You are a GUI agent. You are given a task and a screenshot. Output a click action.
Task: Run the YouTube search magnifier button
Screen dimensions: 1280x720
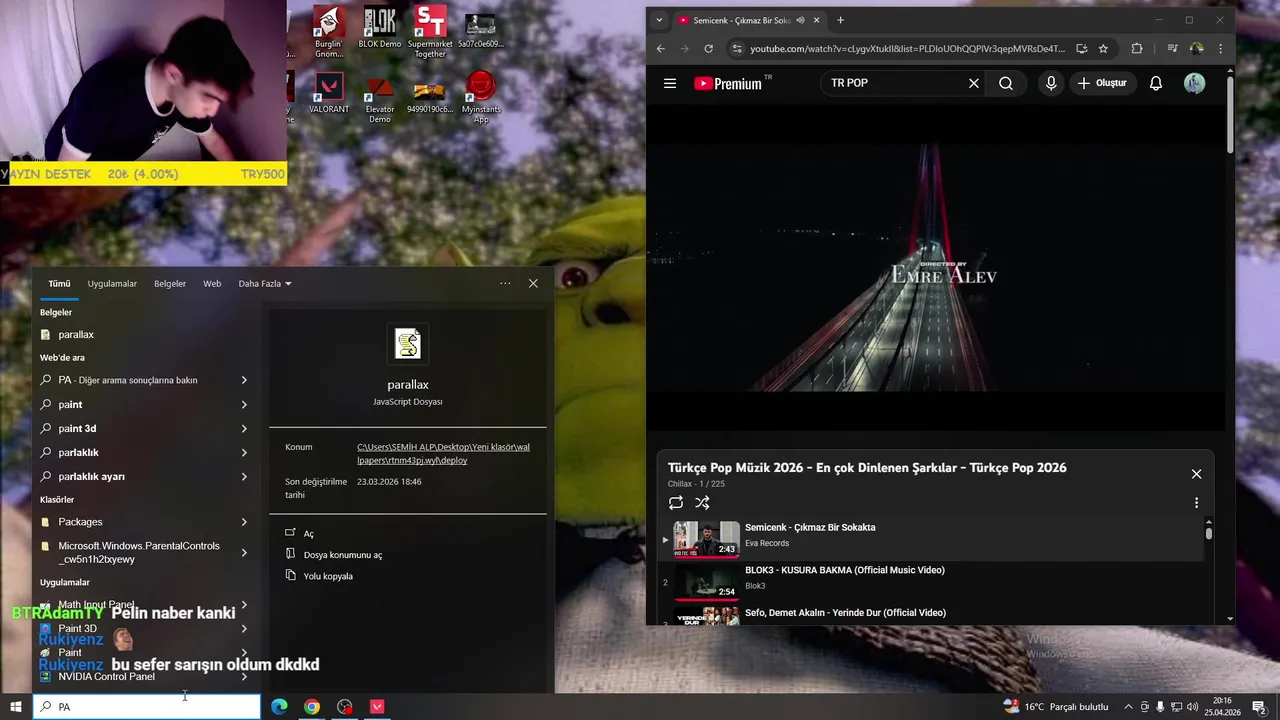(x=1006, y=84)
